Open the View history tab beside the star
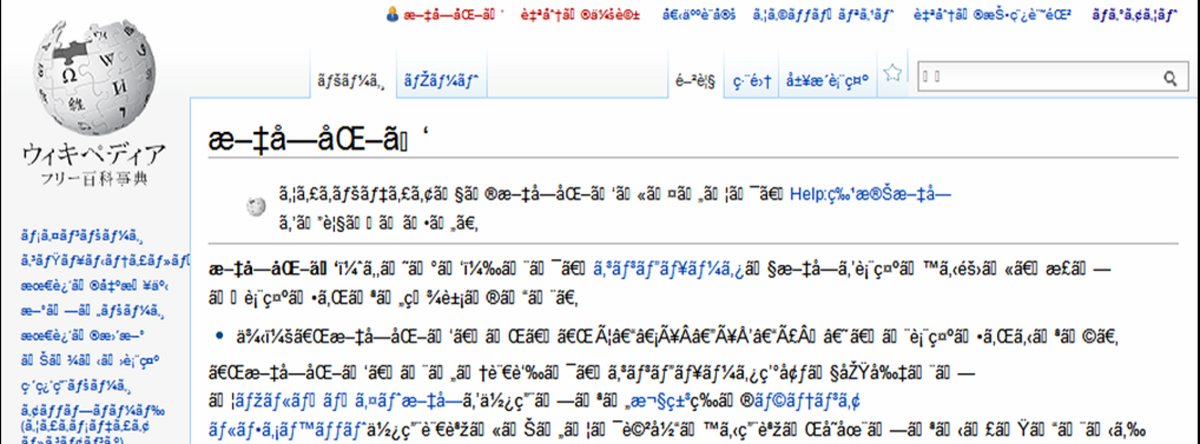 tap(827, 77)
